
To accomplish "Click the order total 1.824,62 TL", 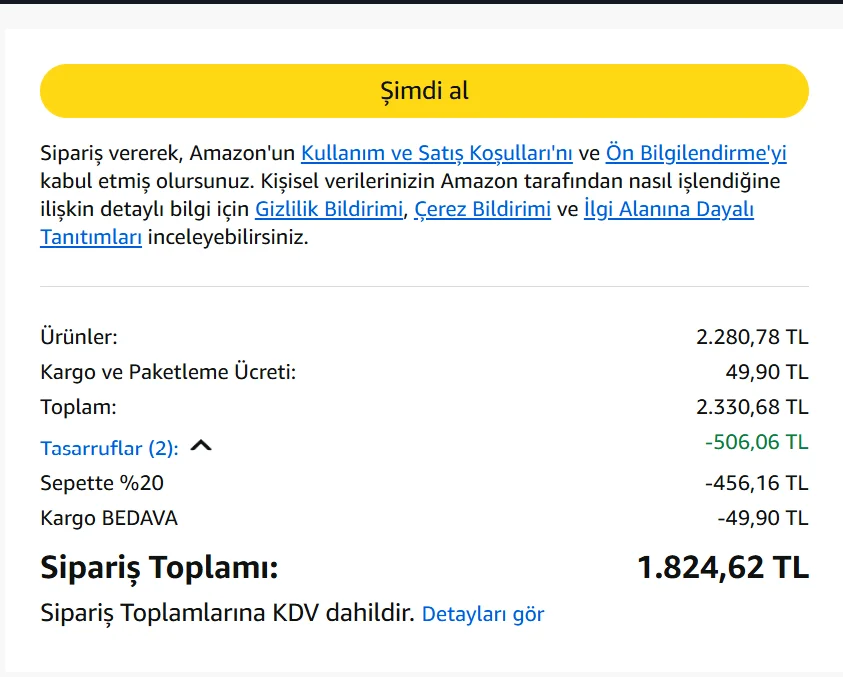I will (722, 568).
